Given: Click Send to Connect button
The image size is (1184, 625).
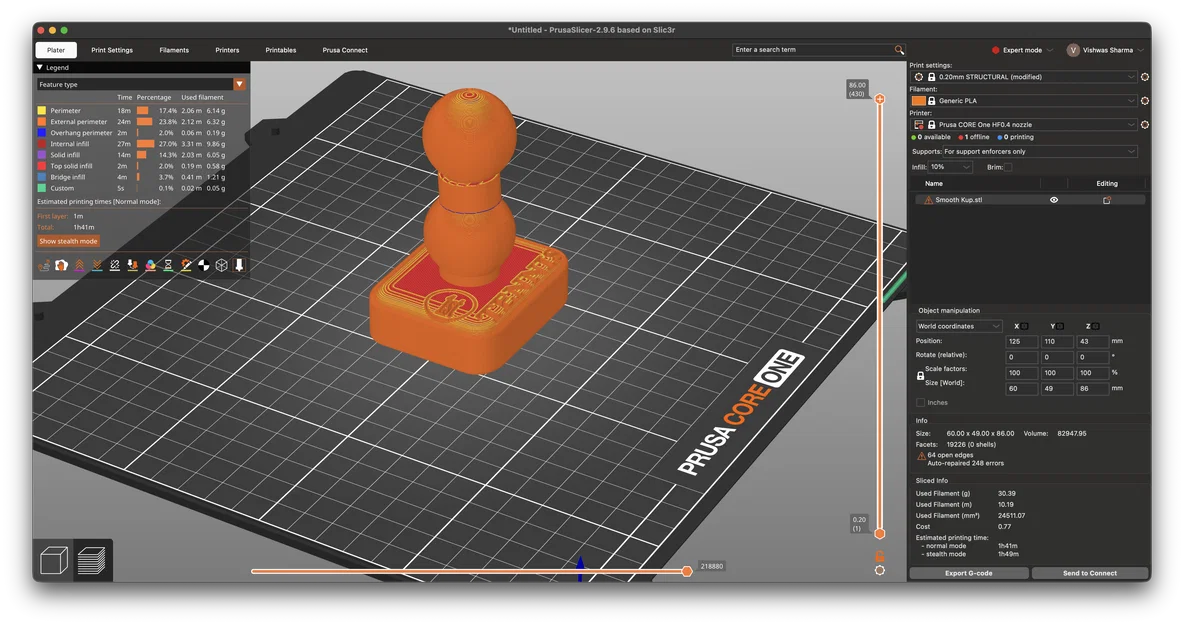Looking at the screenshot, I should [1090, 573].
